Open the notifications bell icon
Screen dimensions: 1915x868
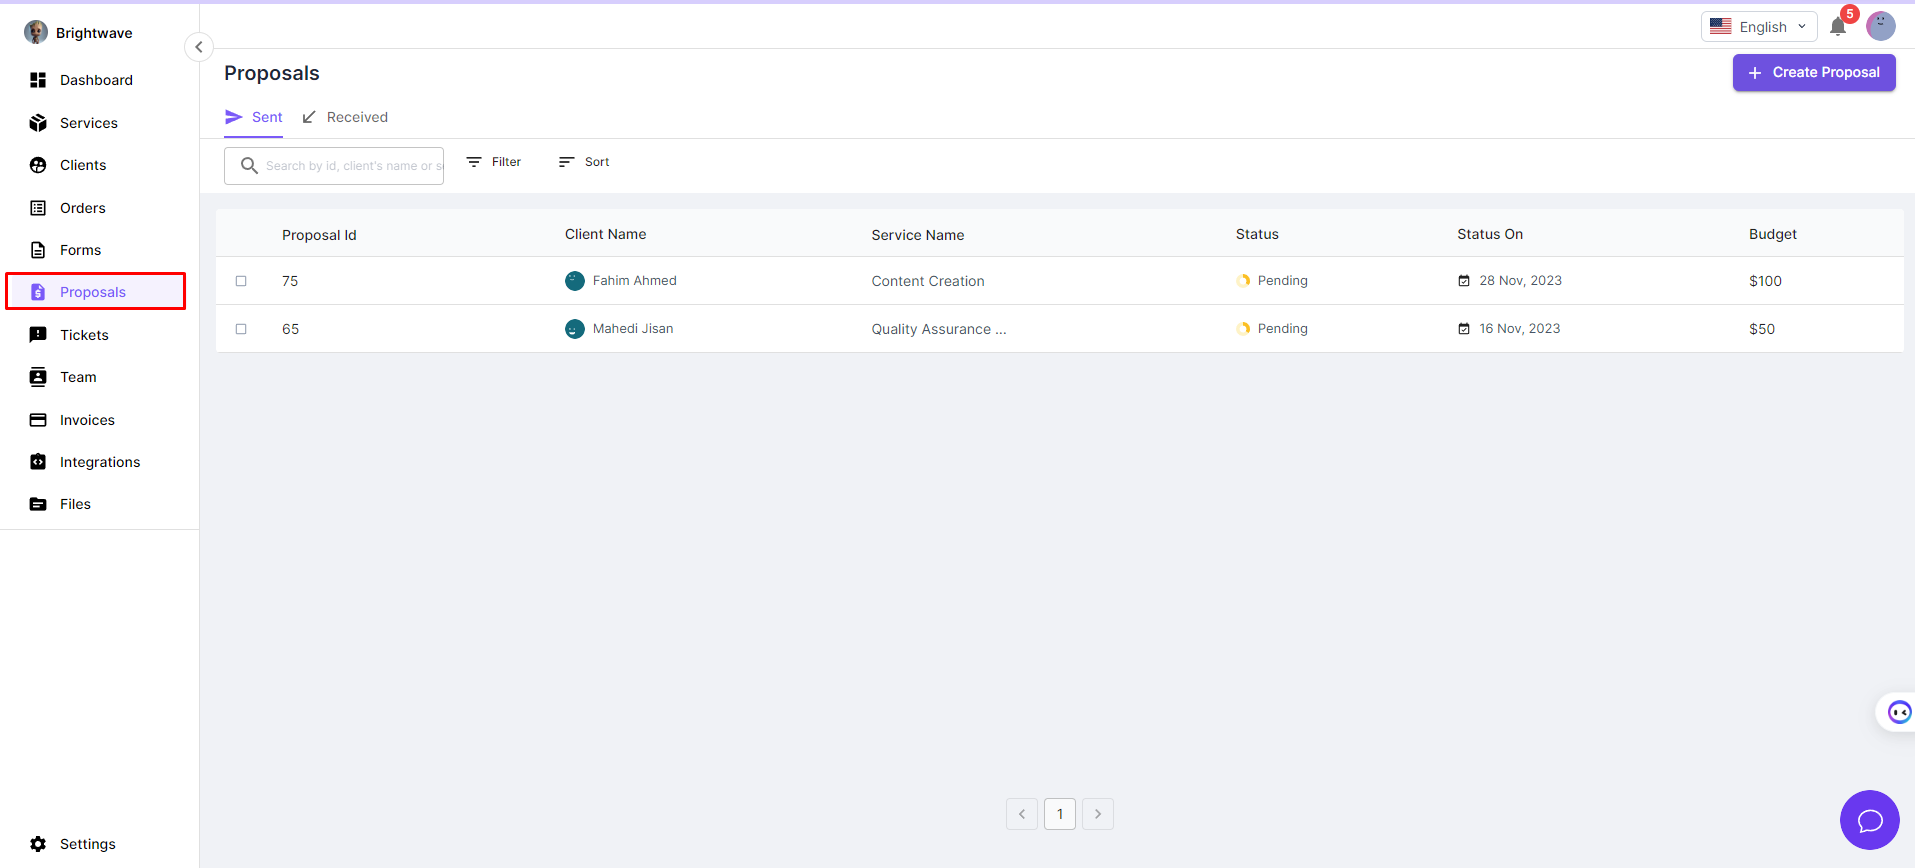click(1837, 27)
